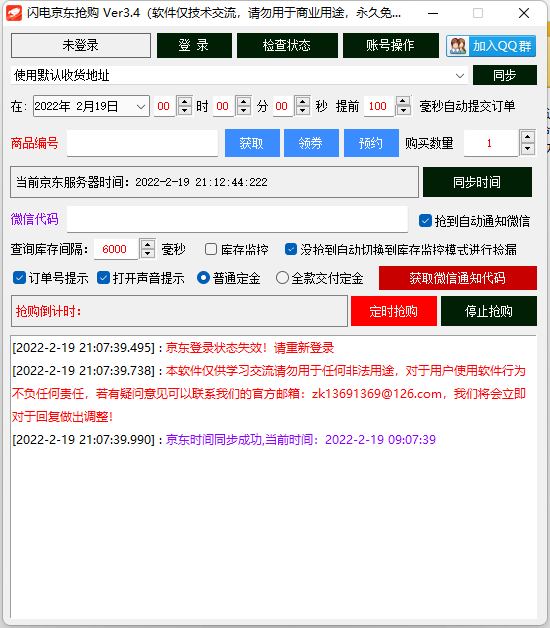Decrease the hour value with down arrow
The width and height of the screenshot is (550, 628).
pos(184,111)
